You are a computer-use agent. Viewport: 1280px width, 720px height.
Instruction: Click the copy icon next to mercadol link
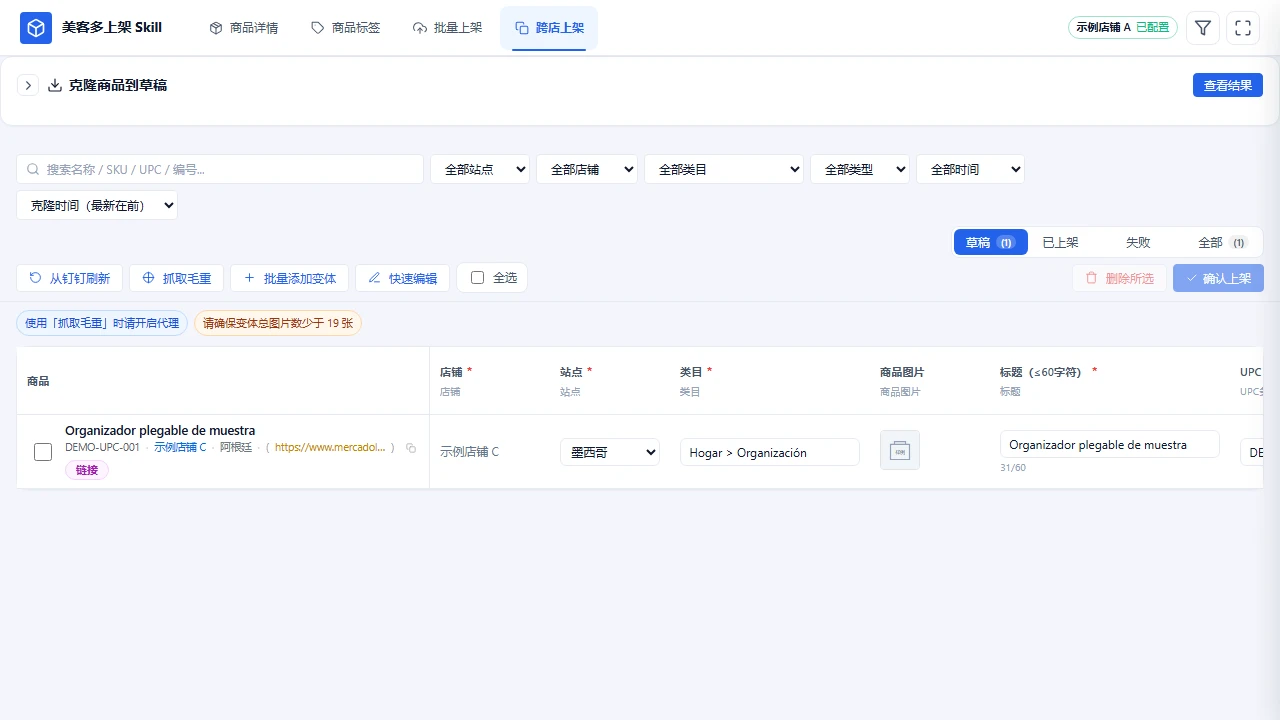click(411, 448)
